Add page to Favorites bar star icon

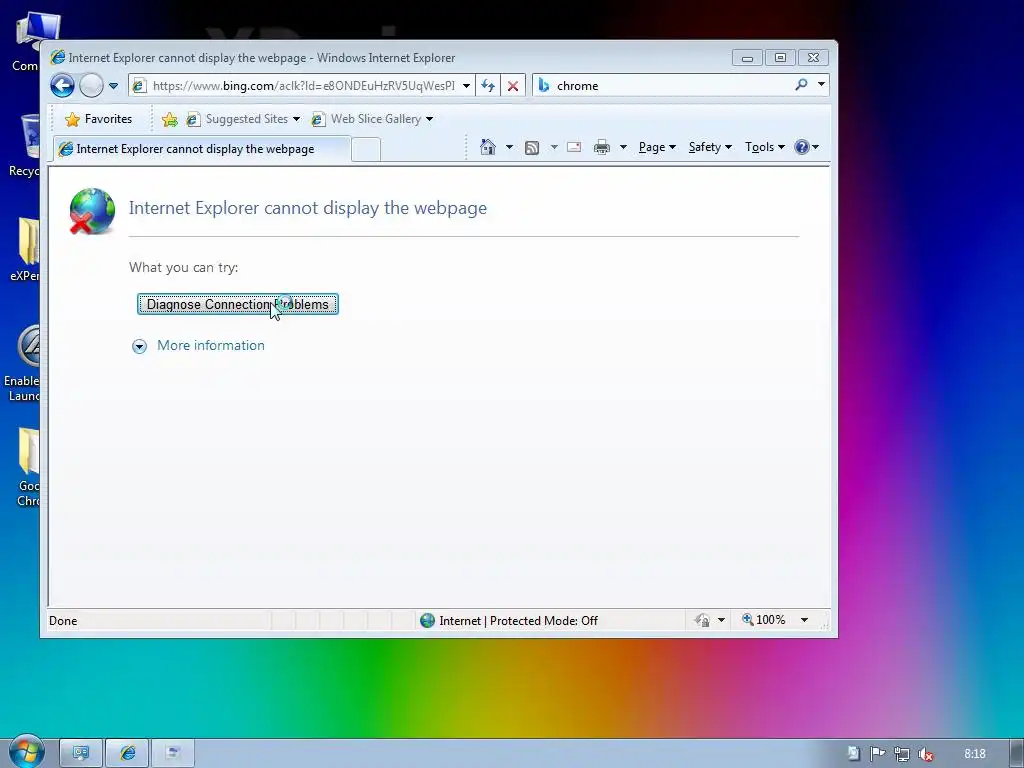[x=170, y=119]
